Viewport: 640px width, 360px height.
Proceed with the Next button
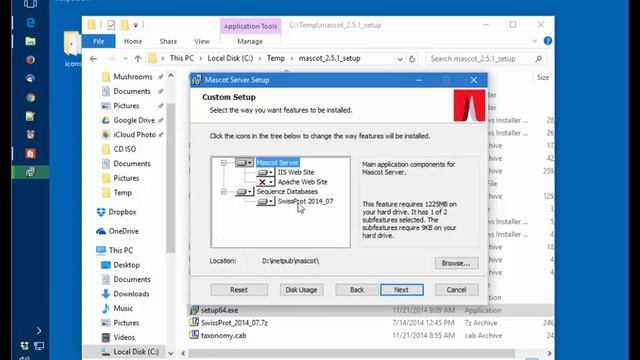click(402, 290)
